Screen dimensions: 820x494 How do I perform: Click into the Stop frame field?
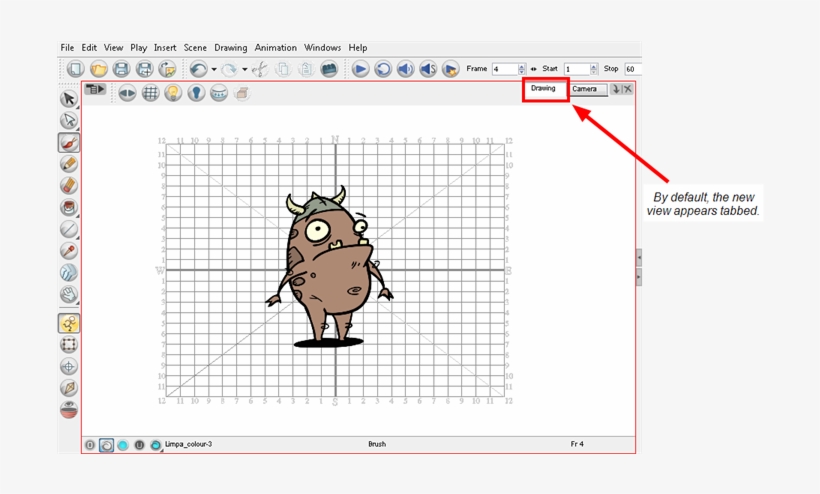[633, 69]
